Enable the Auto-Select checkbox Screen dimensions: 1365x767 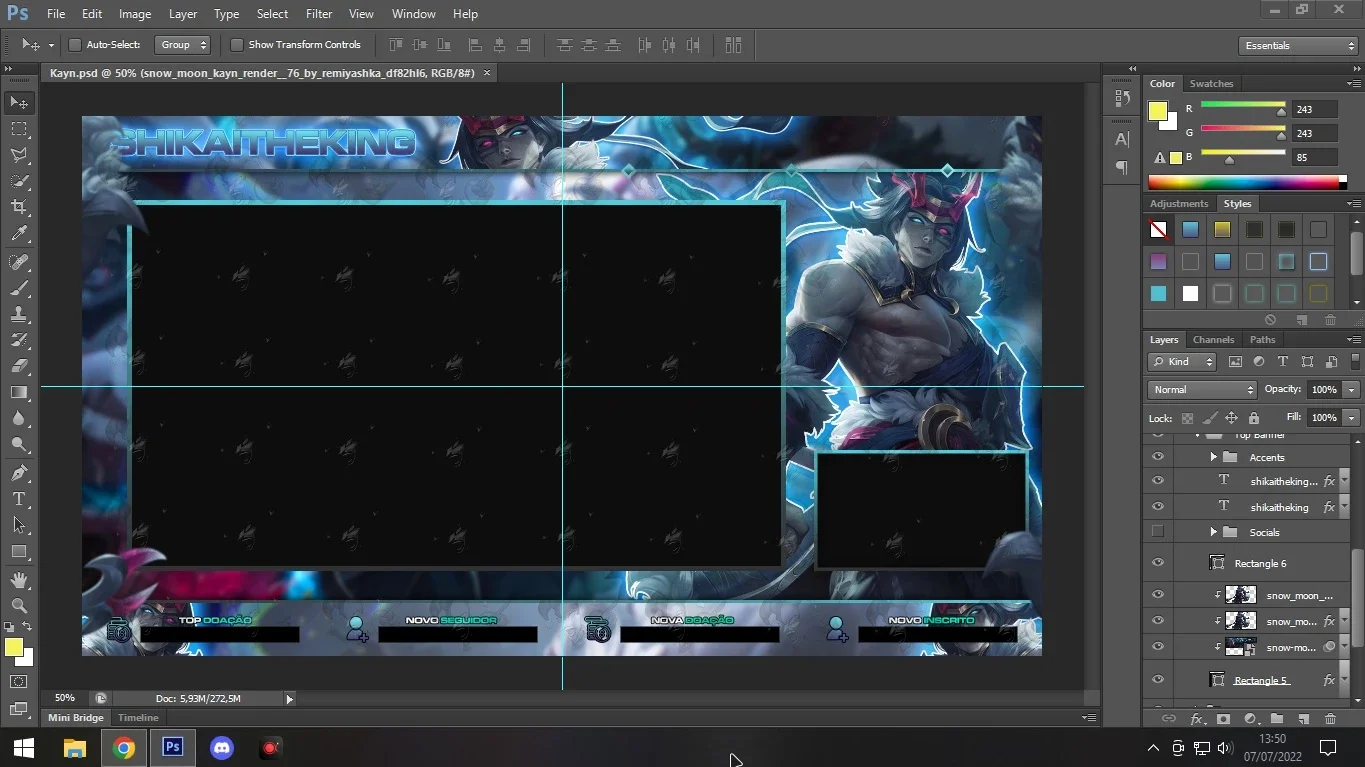75,45
